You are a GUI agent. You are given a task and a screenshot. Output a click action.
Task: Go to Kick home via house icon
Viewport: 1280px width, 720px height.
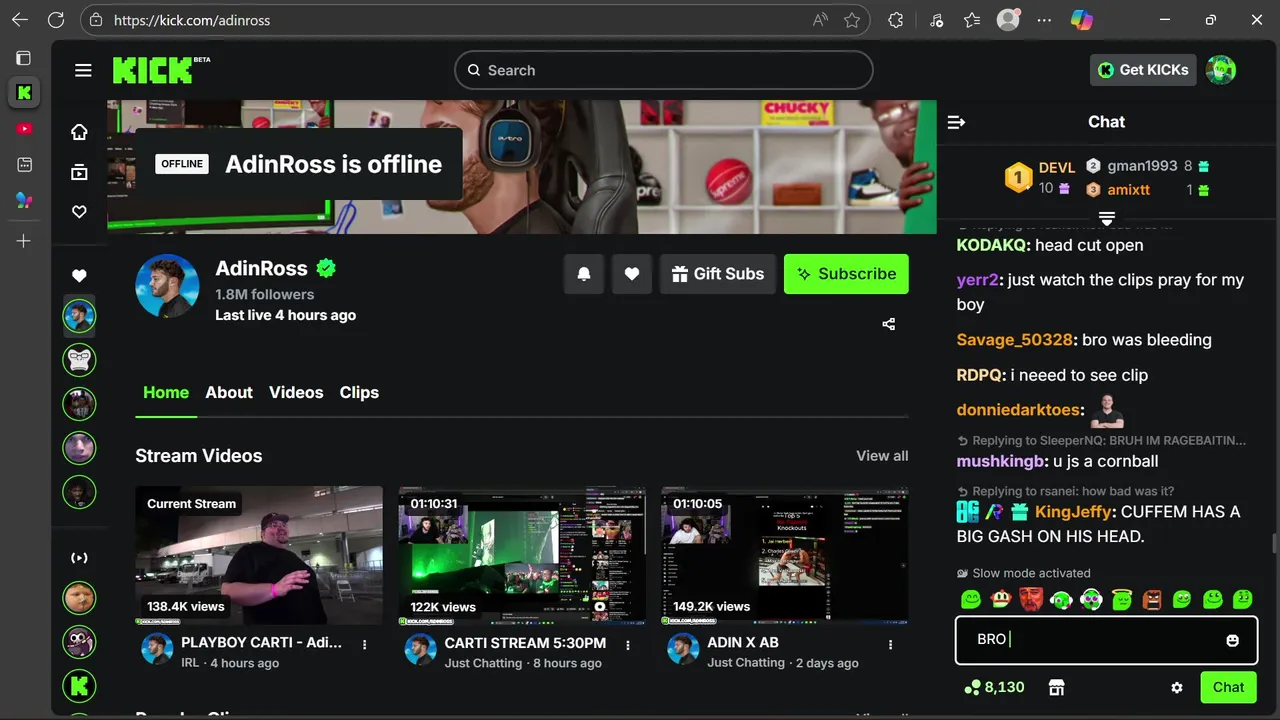pyautogui.click(x=79, y=132)
